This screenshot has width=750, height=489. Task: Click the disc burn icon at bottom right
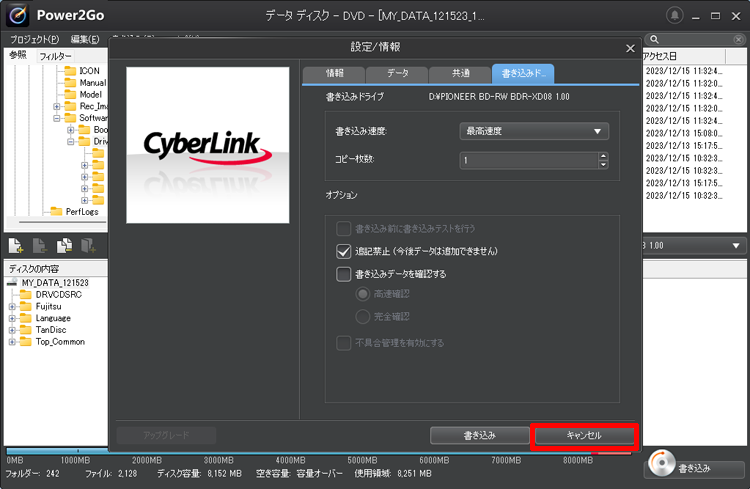662,465
